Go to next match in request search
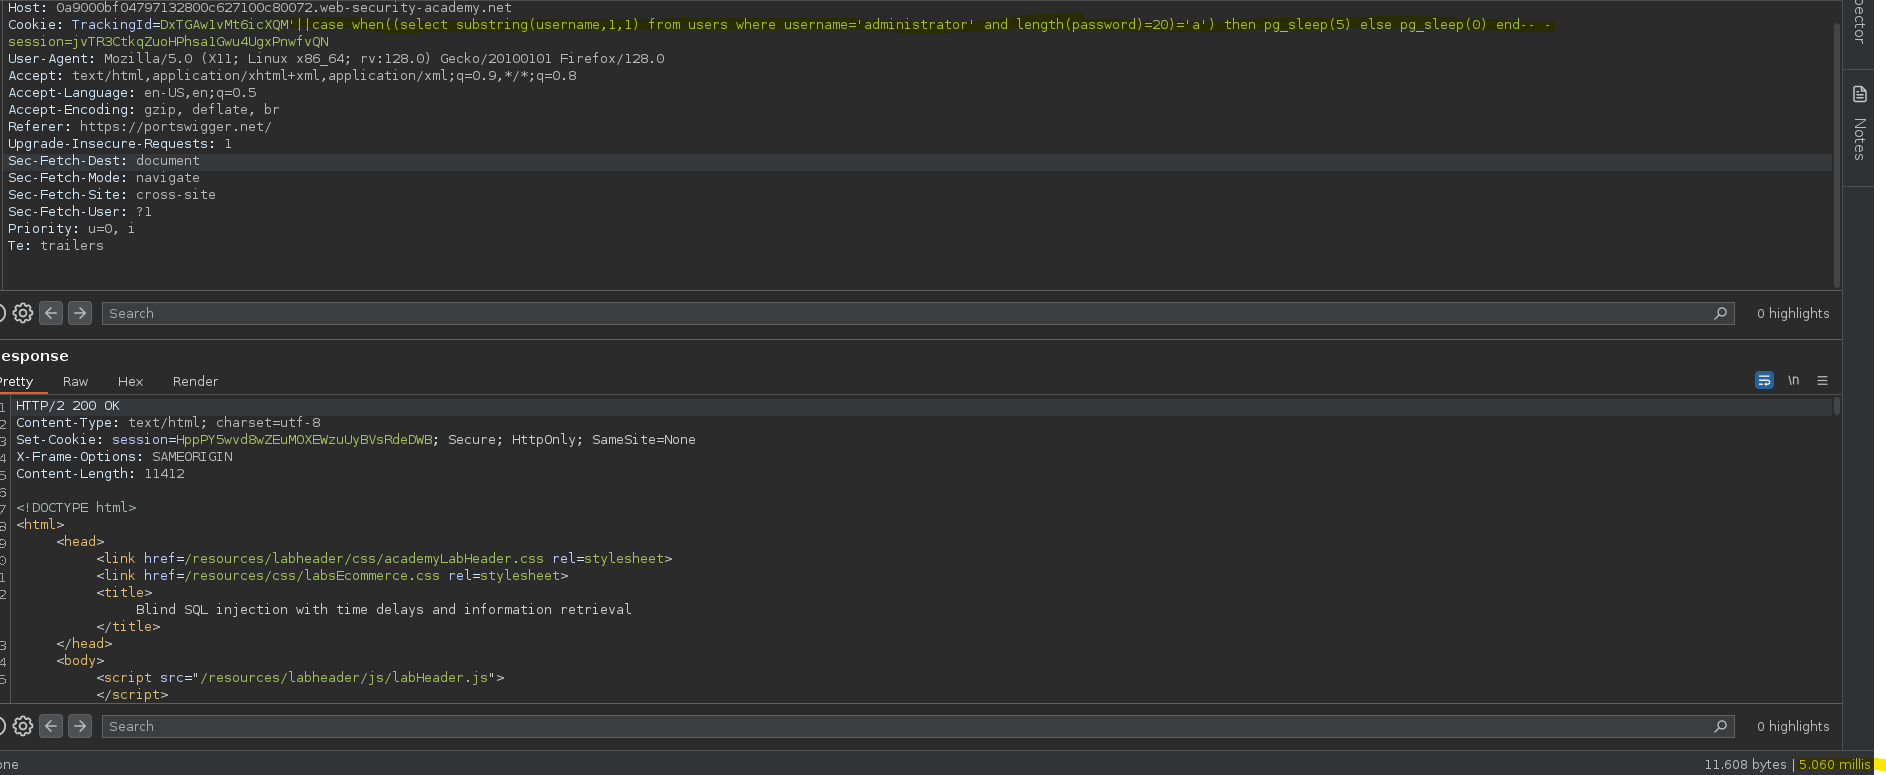 pos(80,313)
